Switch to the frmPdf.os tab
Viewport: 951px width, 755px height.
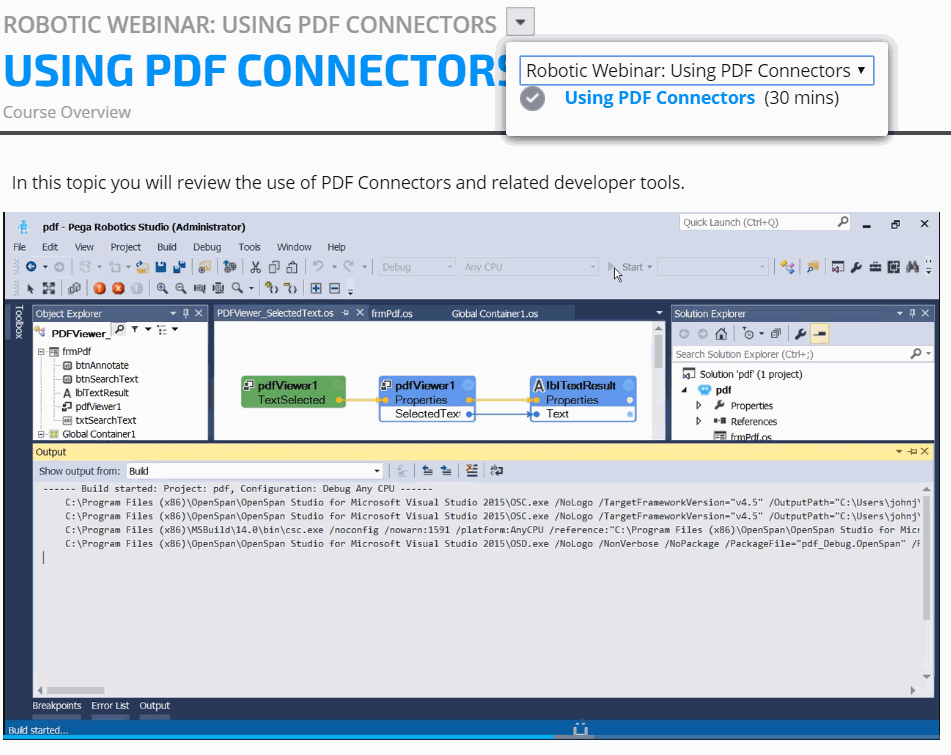[x=392, y=314]
